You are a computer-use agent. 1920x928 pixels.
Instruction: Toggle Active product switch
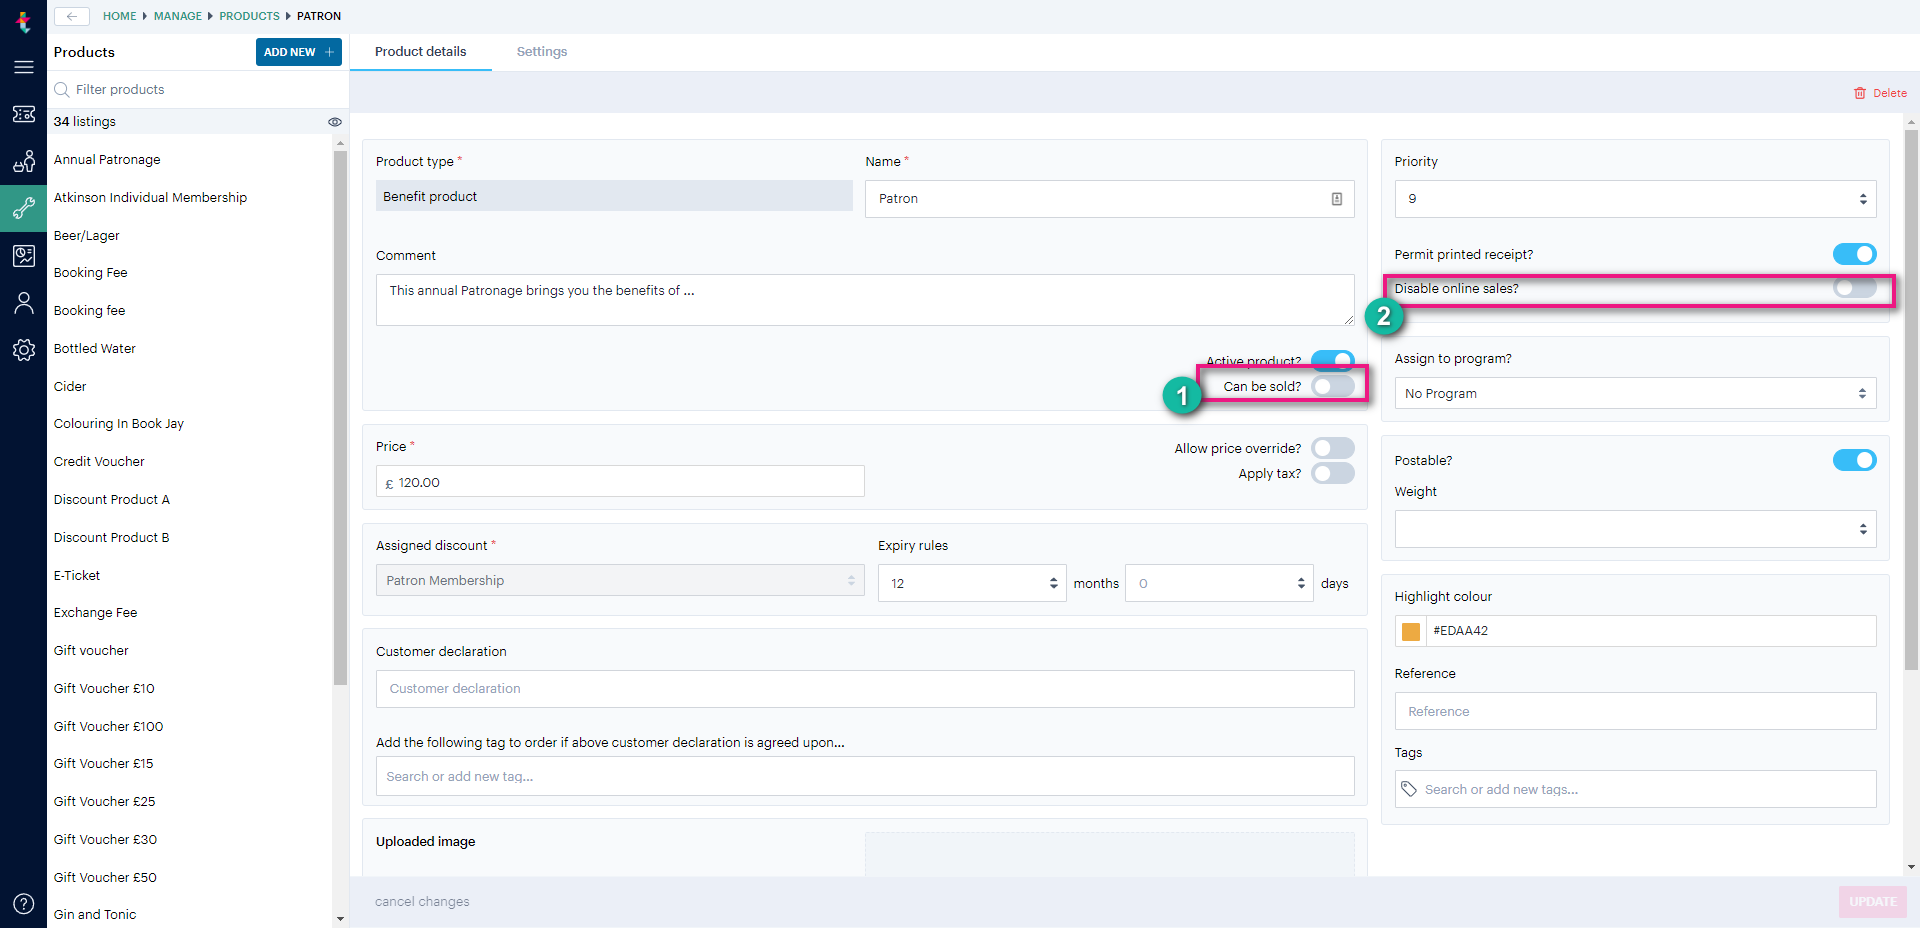click(x=1332, y=360)
